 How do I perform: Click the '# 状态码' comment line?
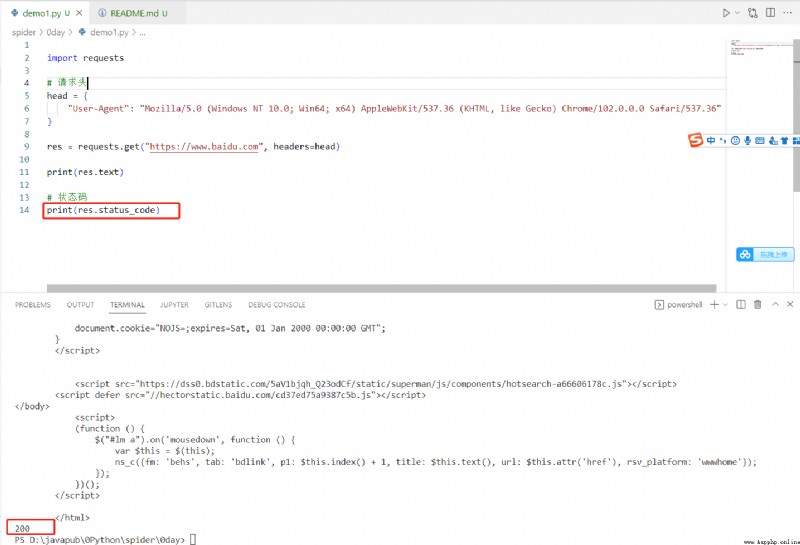67,197
